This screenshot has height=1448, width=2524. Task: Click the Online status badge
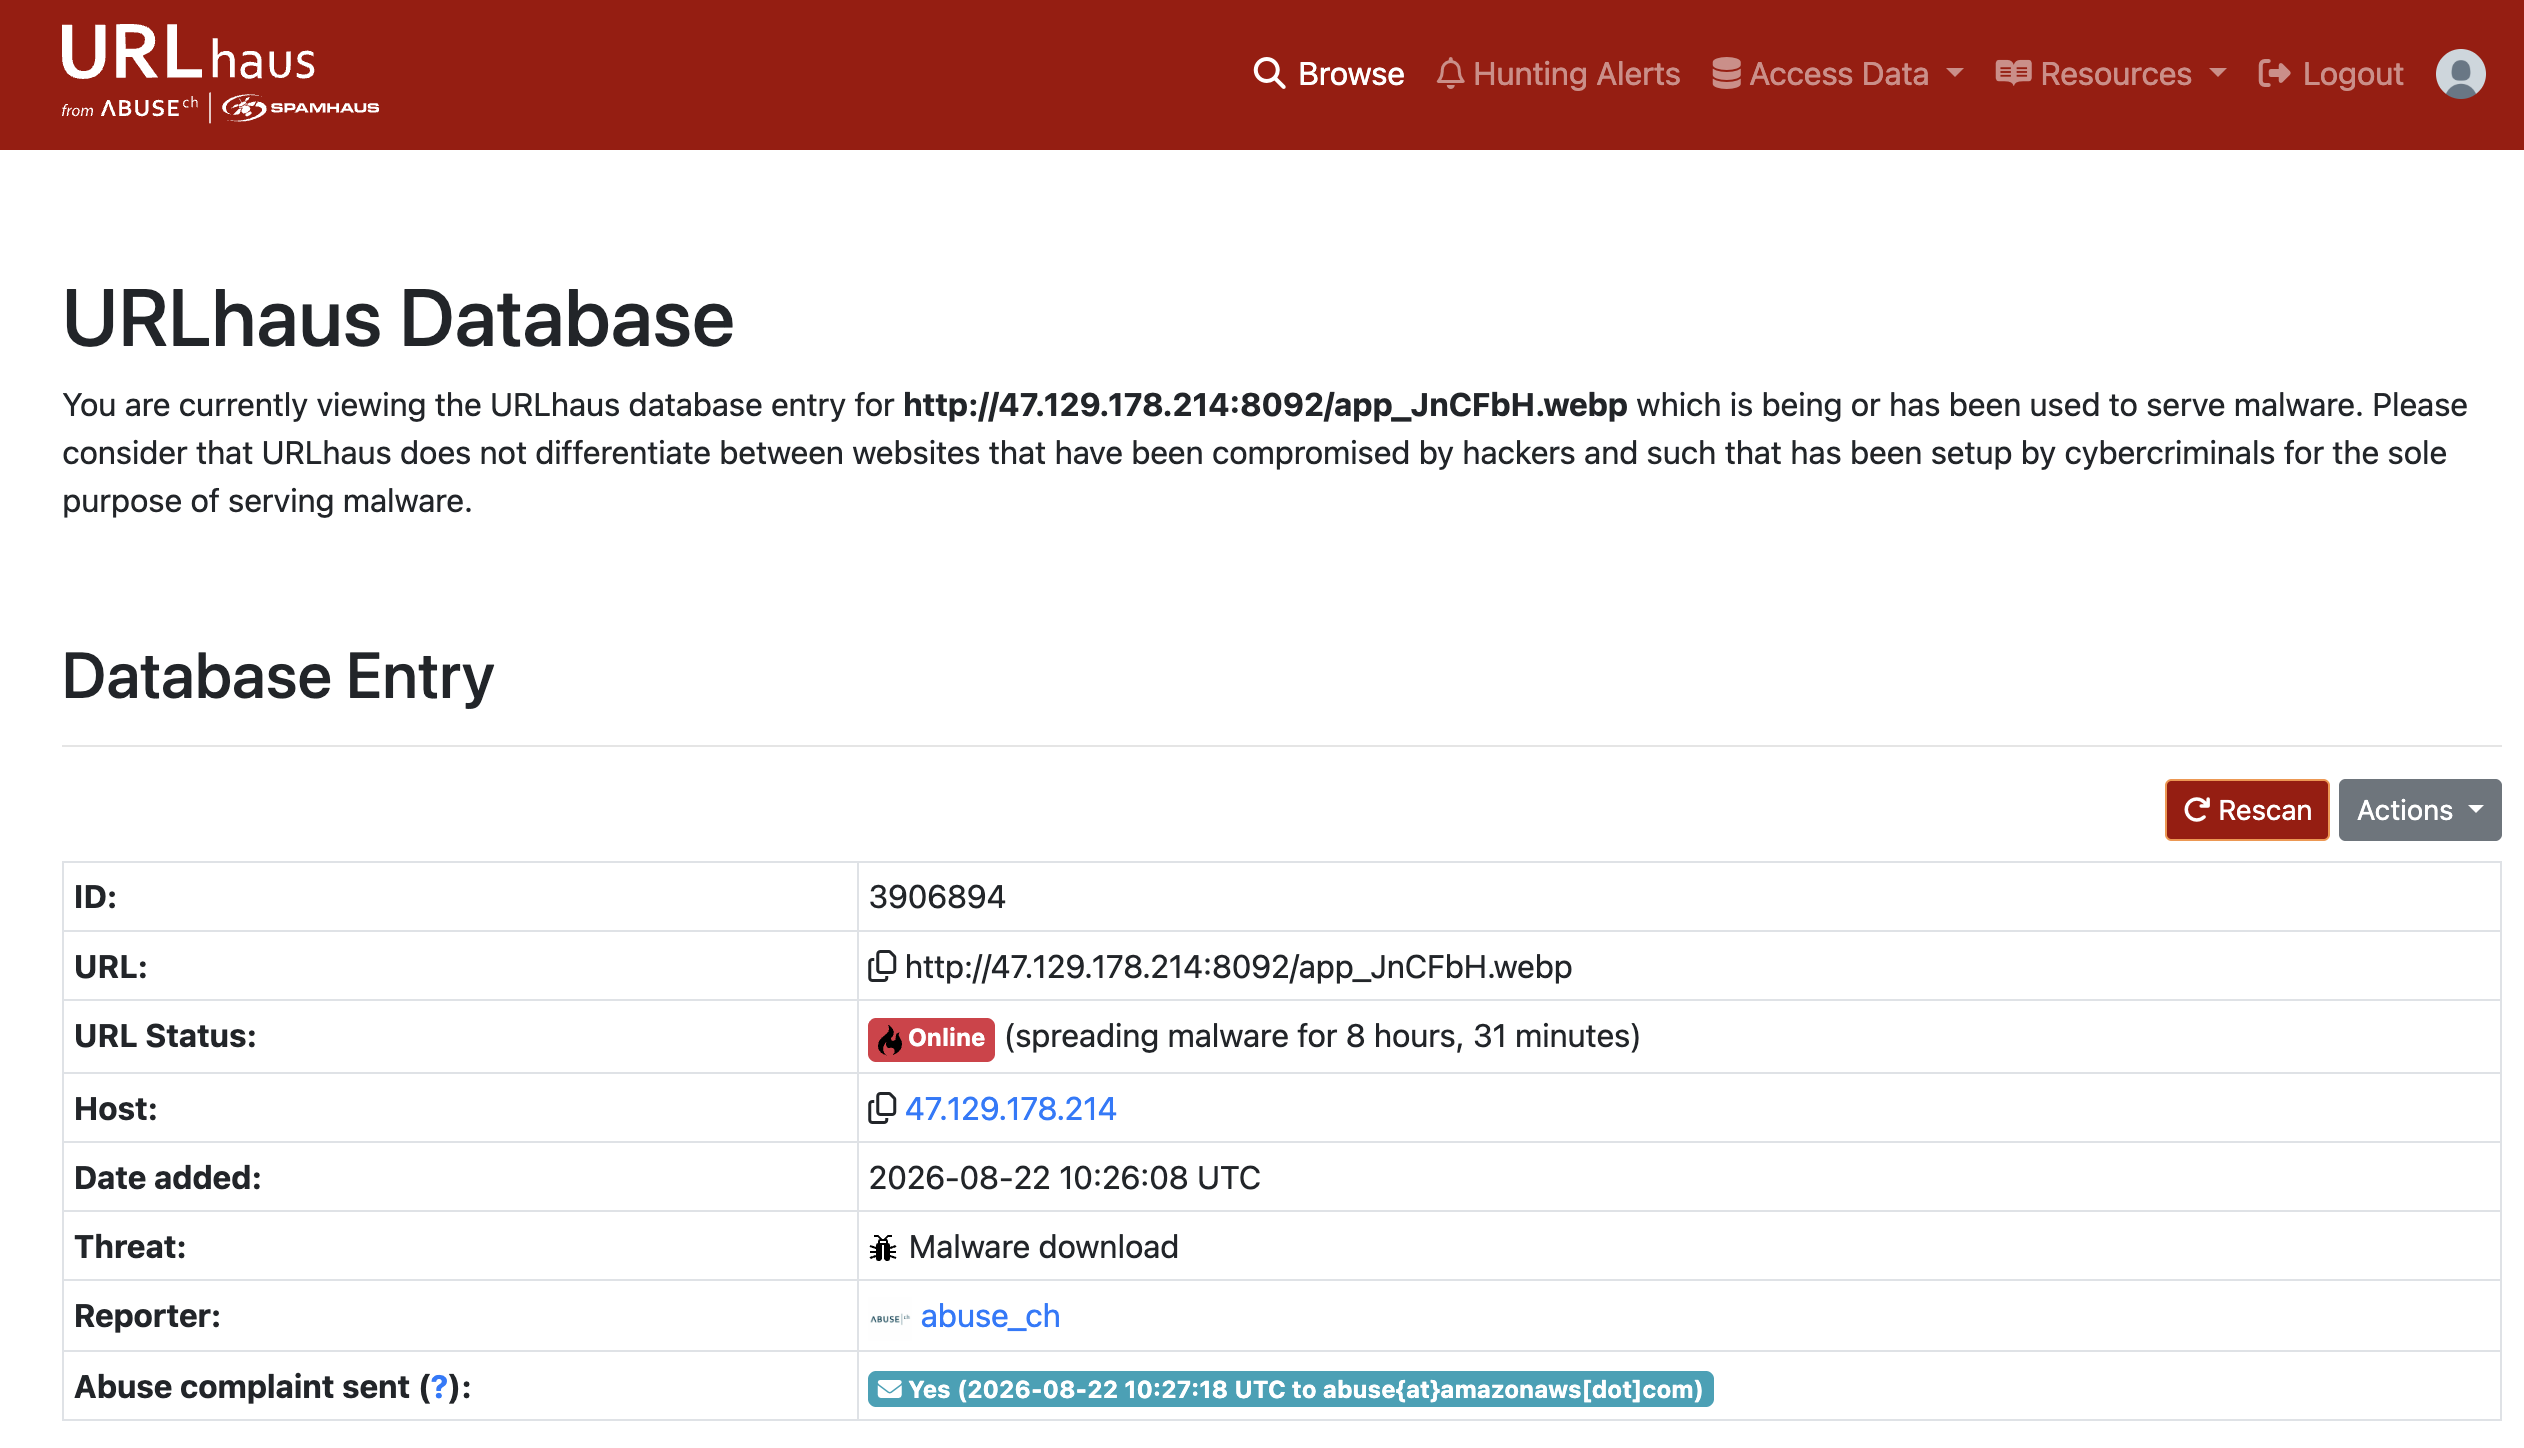pos(931,1039)
